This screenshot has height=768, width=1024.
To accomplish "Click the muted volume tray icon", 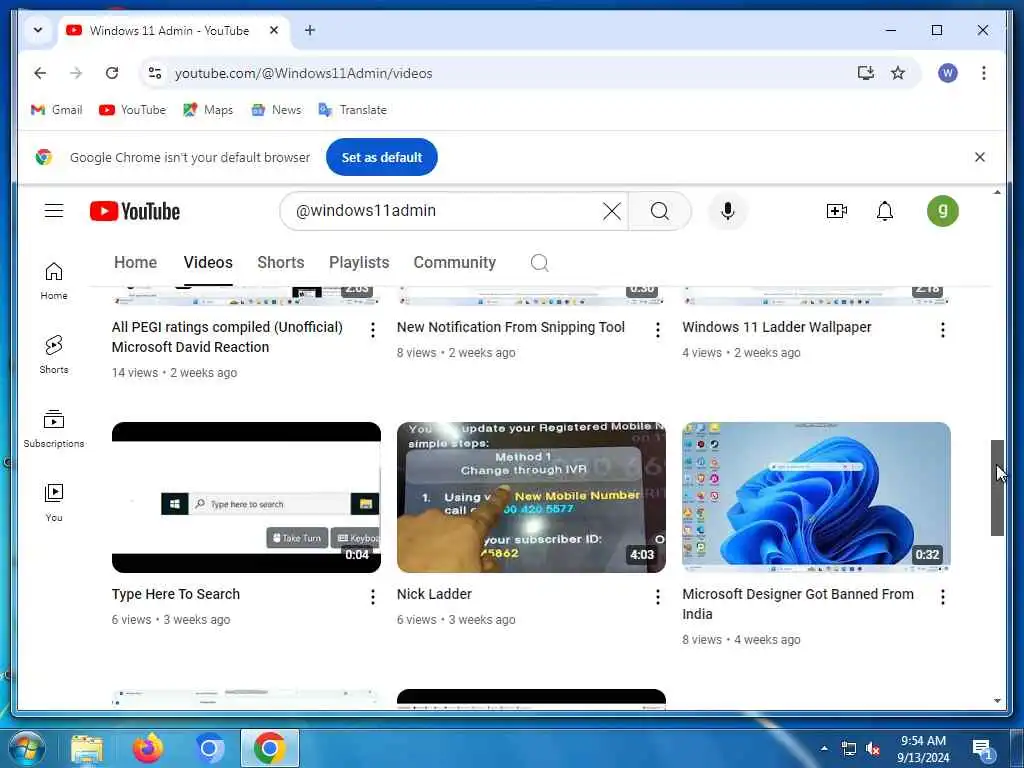I will click(x=872, y=748).
